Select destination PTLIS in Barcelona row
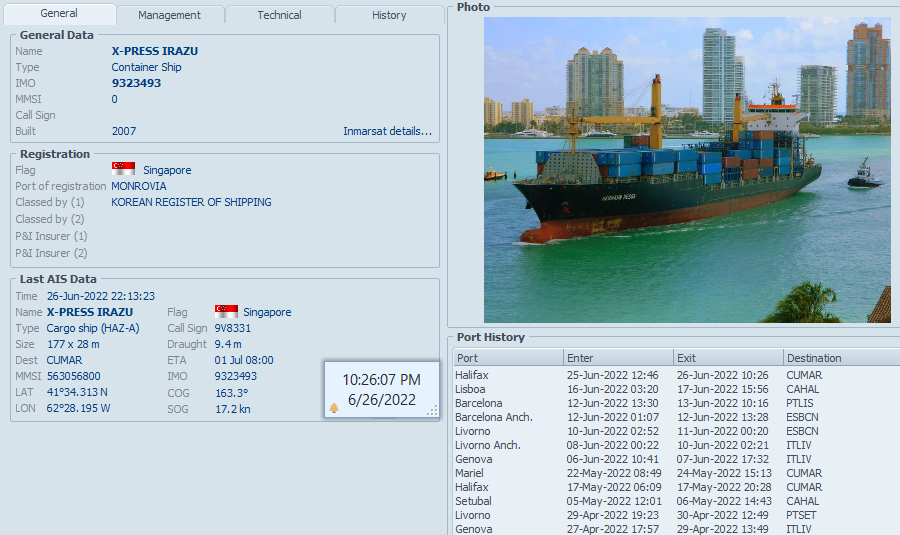The image size is (900, 535). click(800, 404)
